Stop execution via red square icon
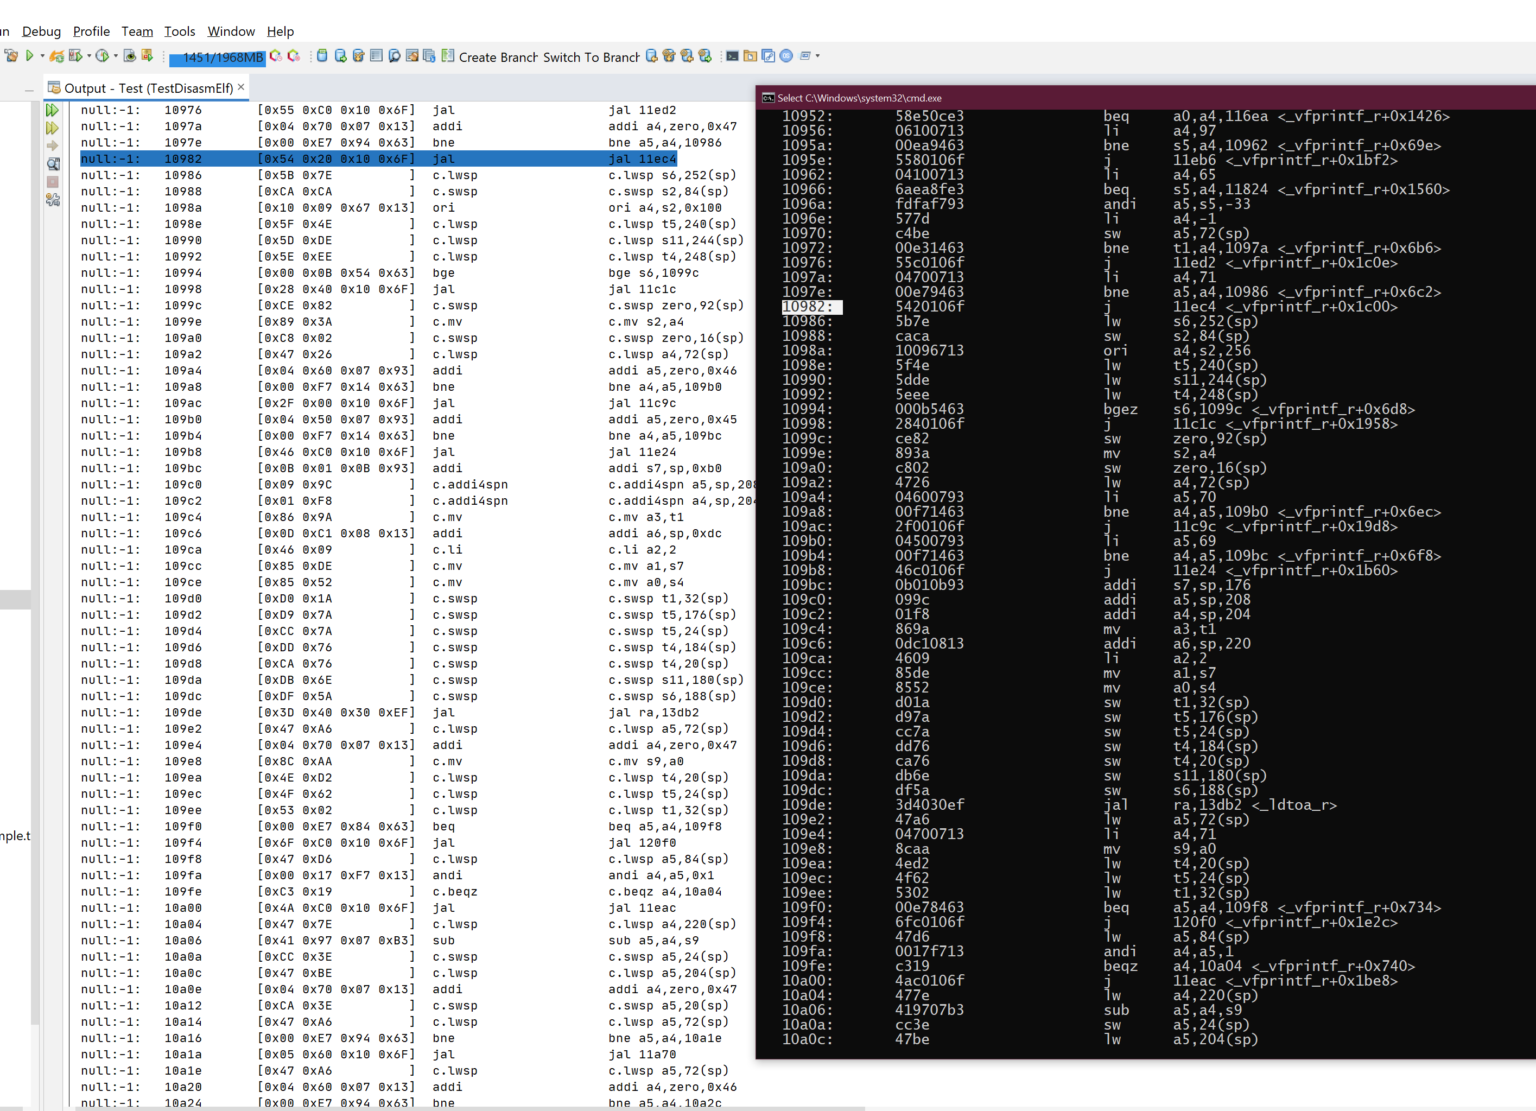Screen dimensions: 1536x1111 [53, 181]
